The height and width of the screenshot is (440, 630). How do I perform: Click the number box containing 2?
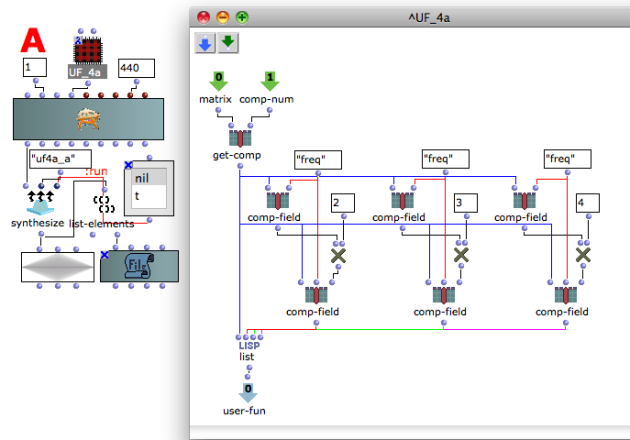343,203
